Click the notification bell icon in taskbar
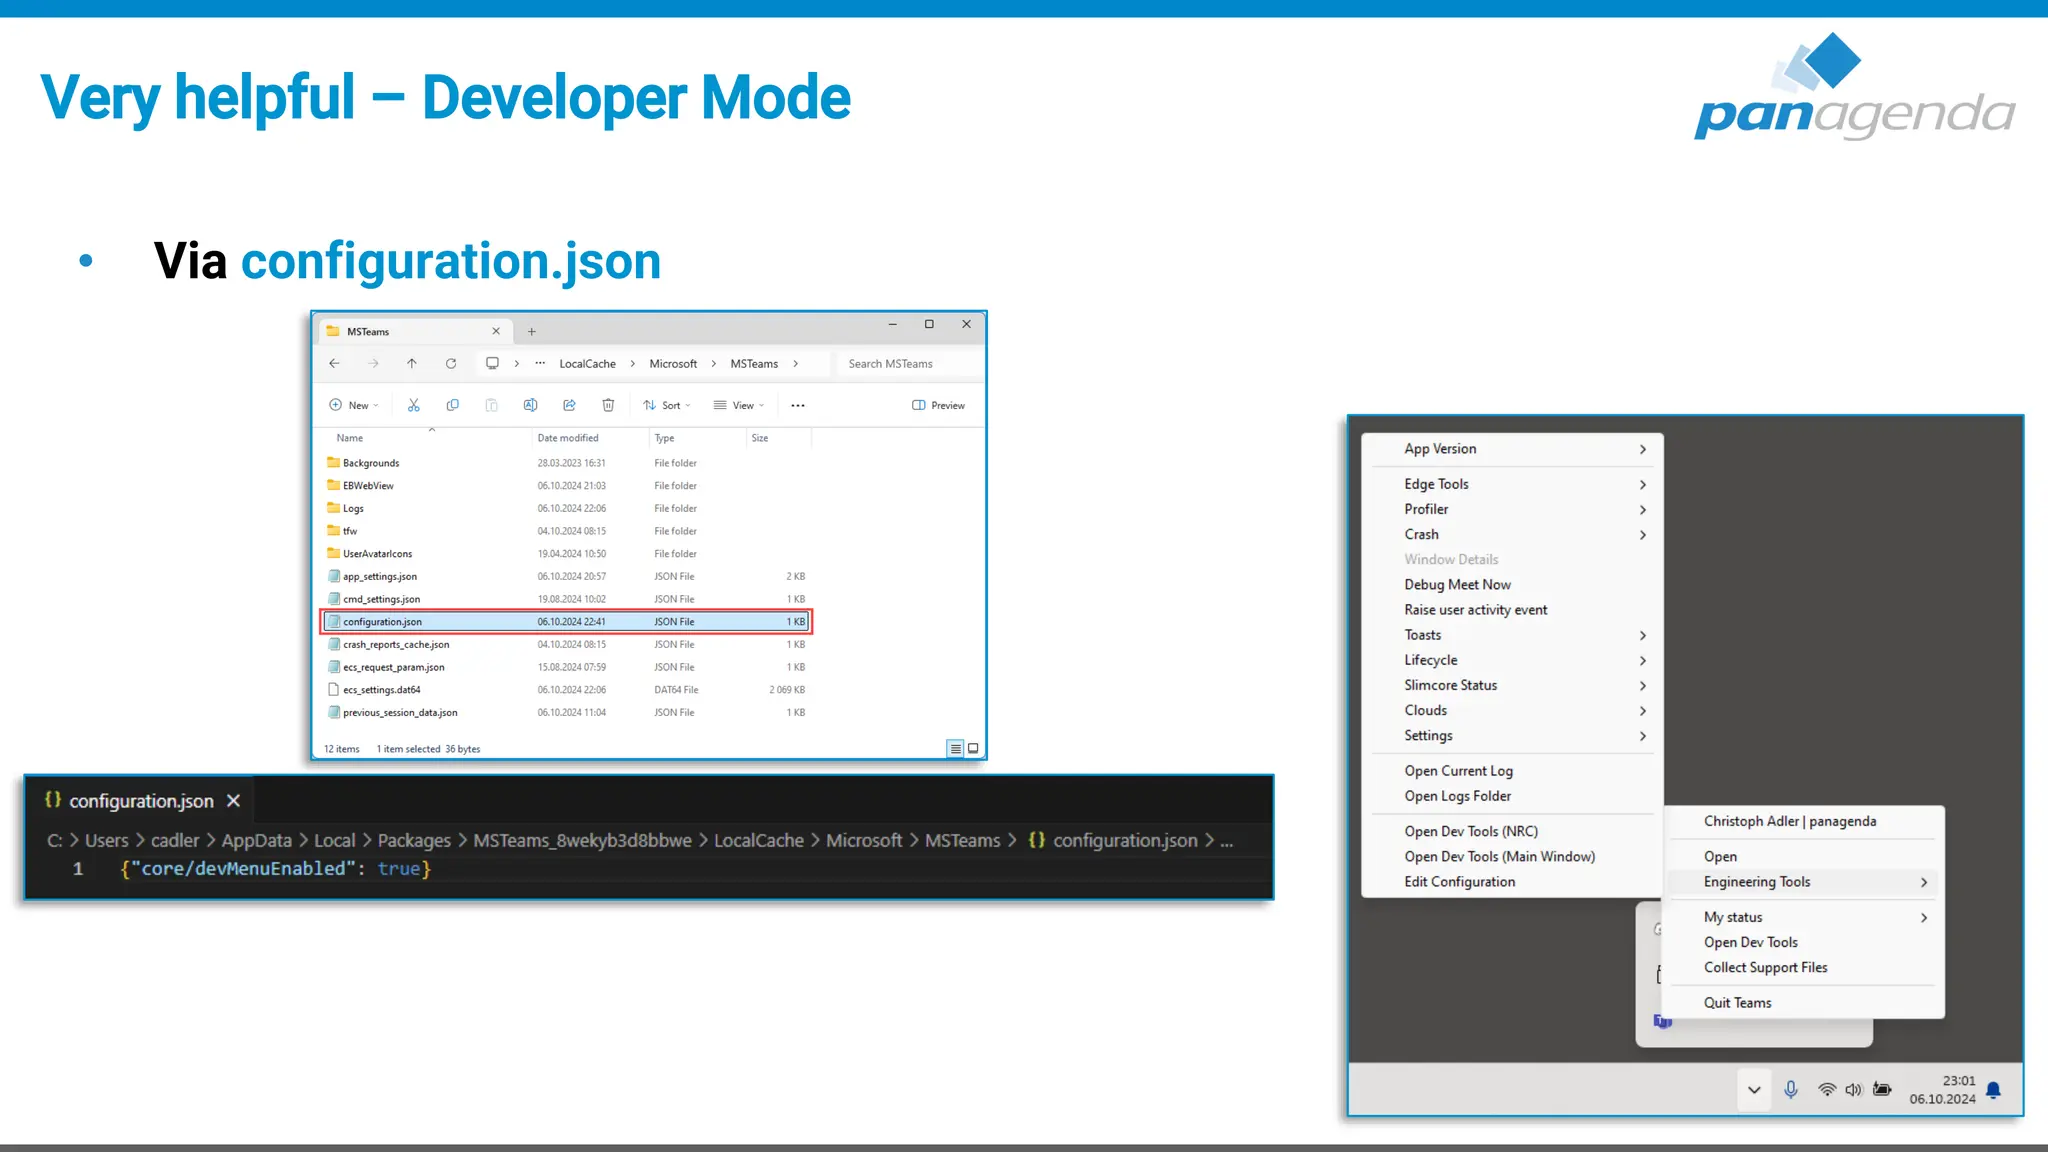Viewport: 2048px width, 1152px height. pos(1993,1090)
